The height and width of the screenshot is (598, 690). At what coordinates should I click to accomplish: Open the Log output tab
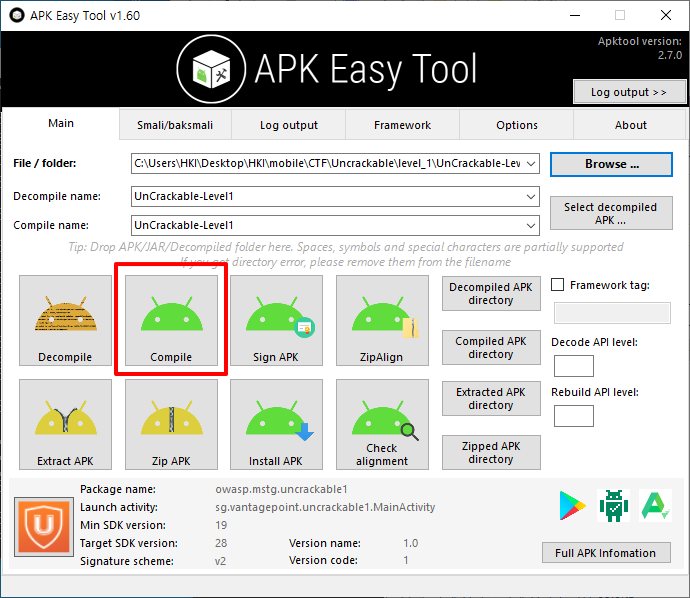[289, 125]
